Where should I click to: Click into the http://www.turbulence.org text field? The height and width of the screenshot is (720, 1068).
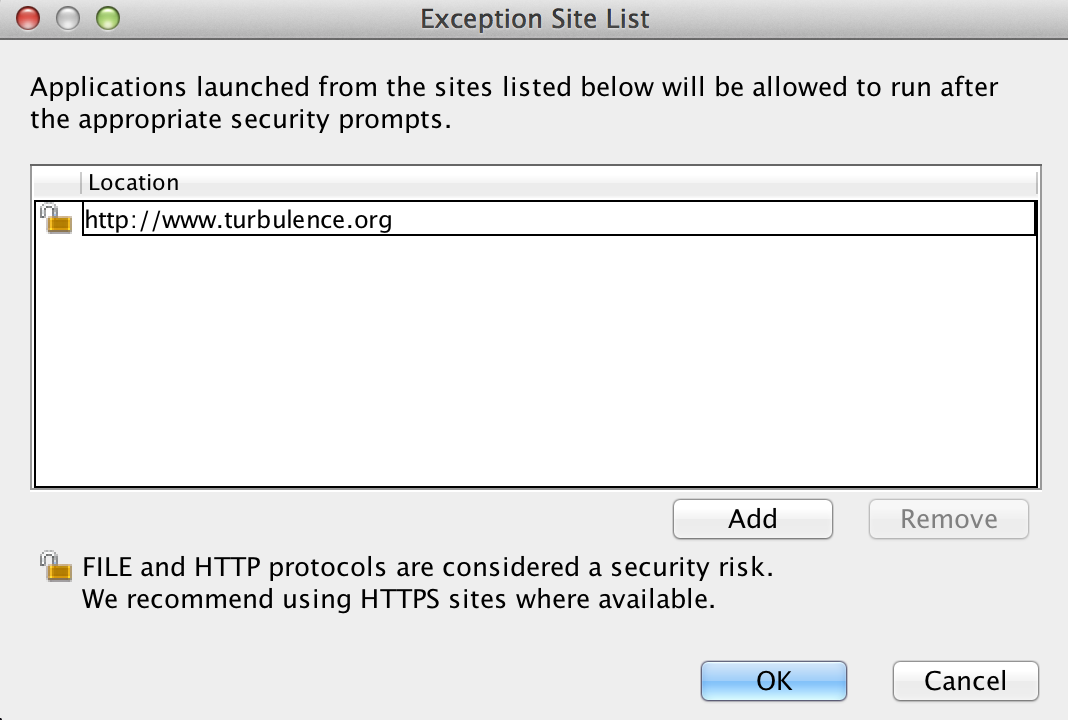[559, 219]
